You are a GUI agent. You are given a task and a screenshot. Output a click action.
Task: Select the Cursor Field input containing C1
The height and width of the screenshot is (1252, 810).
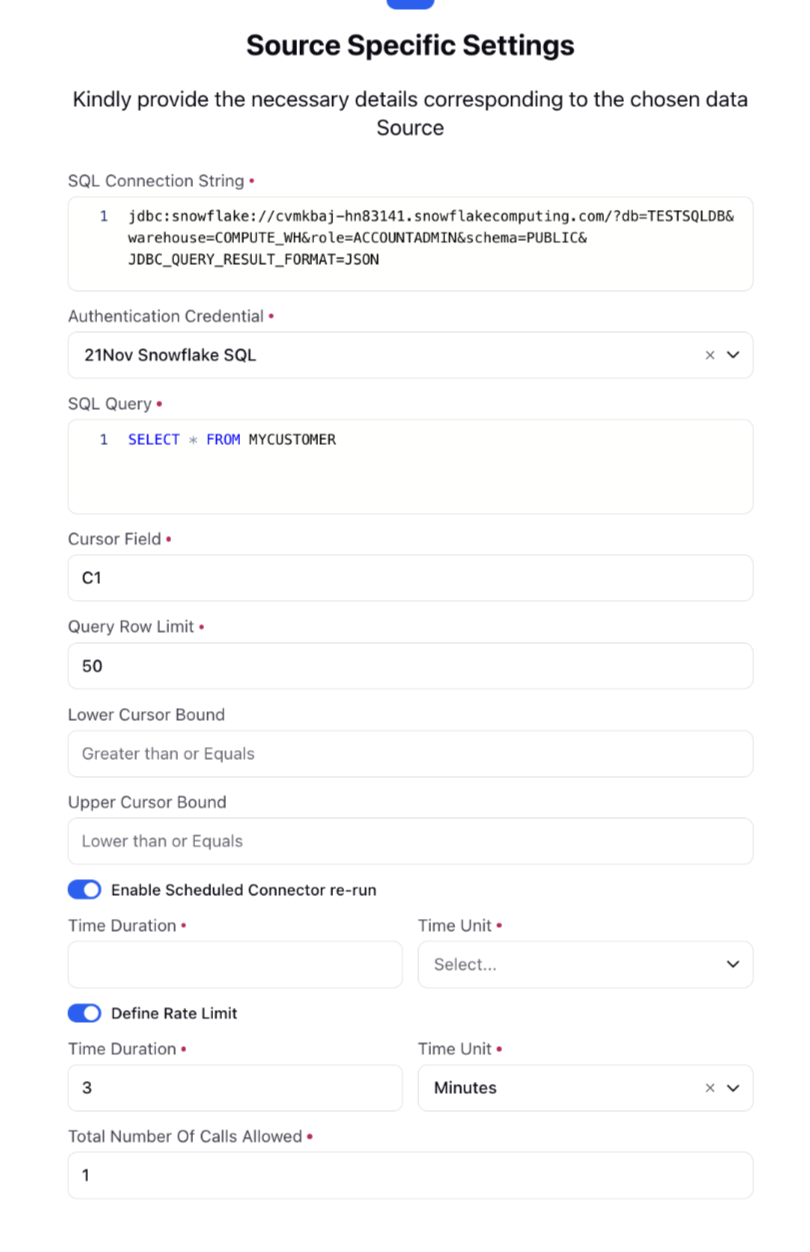(410, 578)
